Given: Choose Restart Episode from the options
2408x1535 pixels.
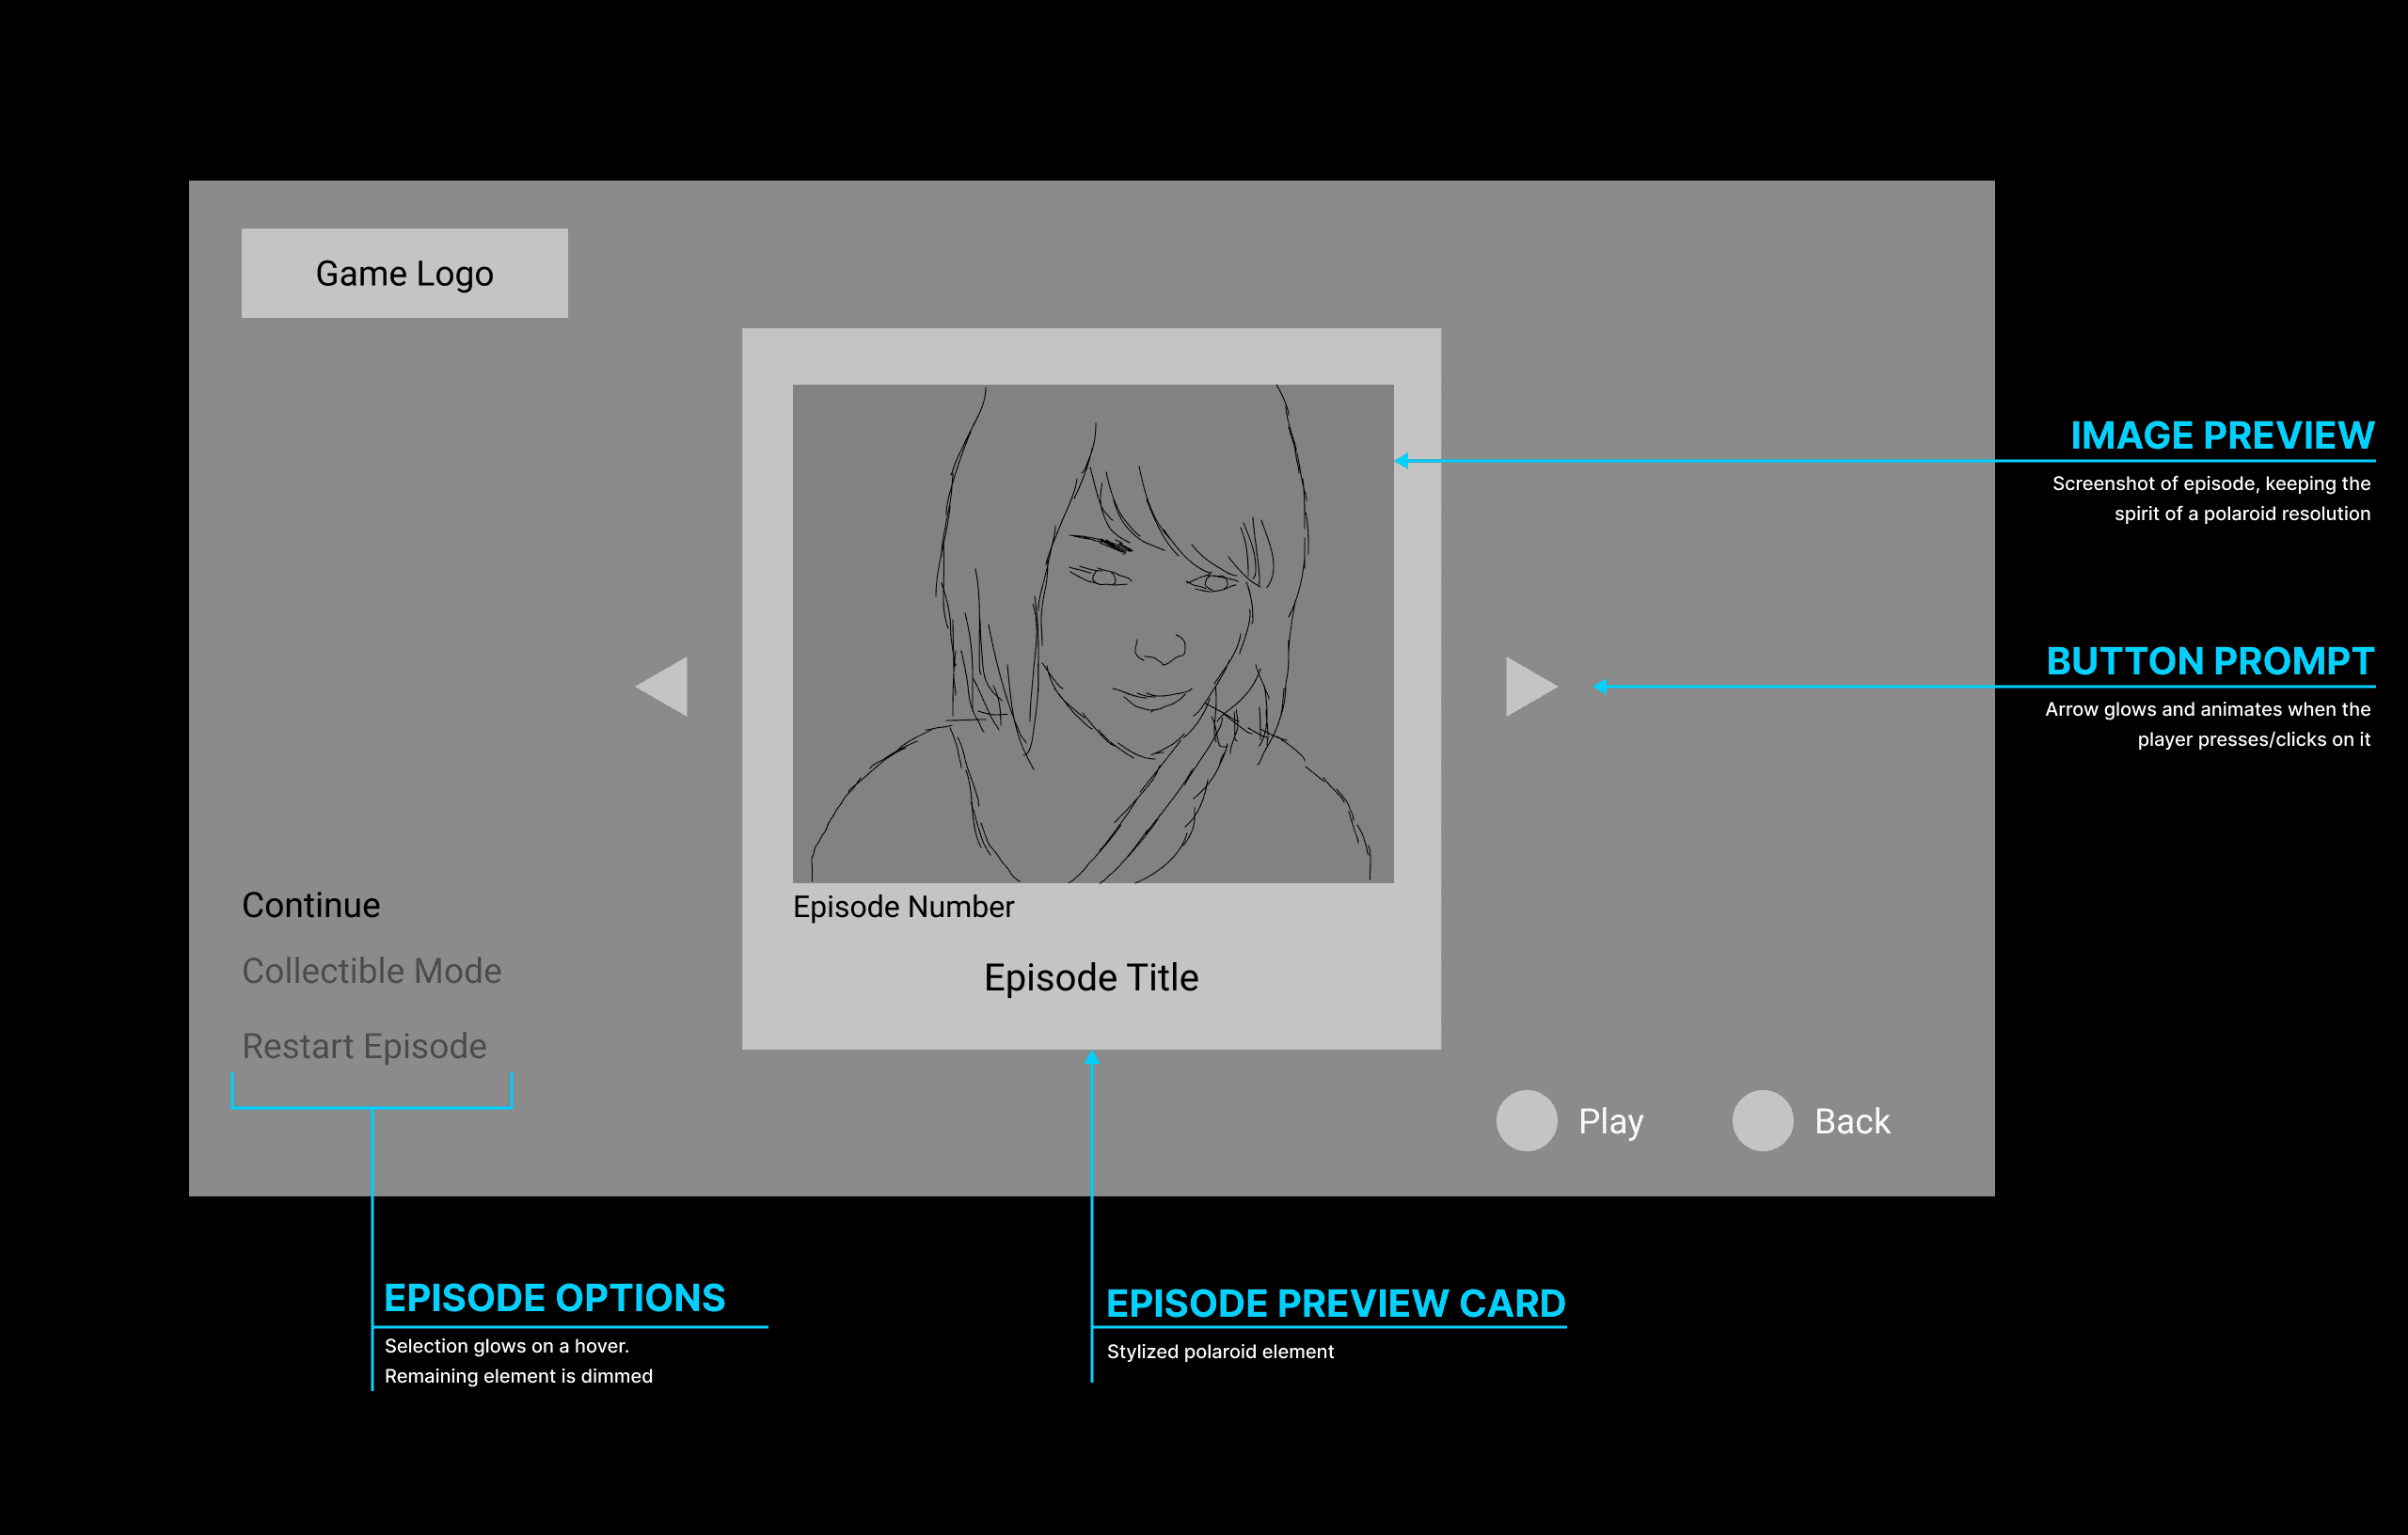Looking at the screenshot, I should point(364,1046).
